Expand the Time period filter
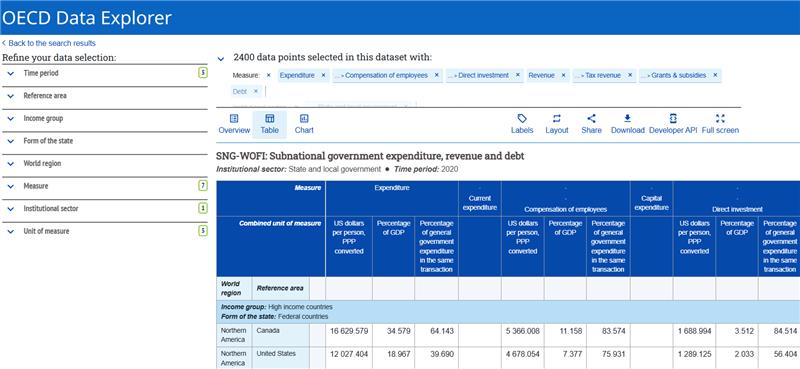Viewport: 800px width, 369px height. coord(105,73)
